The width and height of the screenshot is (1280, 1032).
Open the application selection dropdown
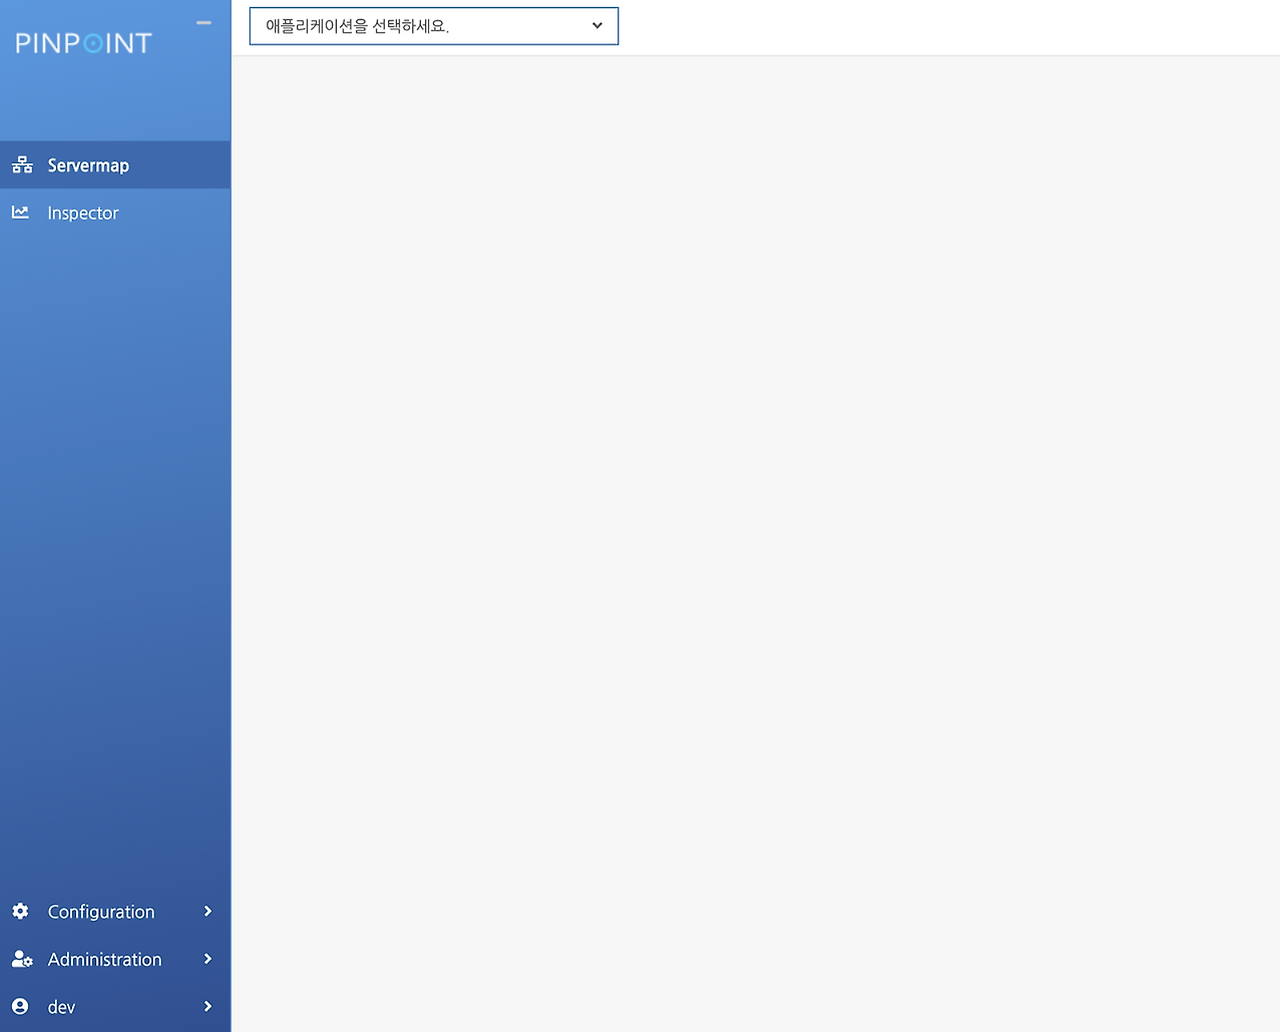click(434, 26)
